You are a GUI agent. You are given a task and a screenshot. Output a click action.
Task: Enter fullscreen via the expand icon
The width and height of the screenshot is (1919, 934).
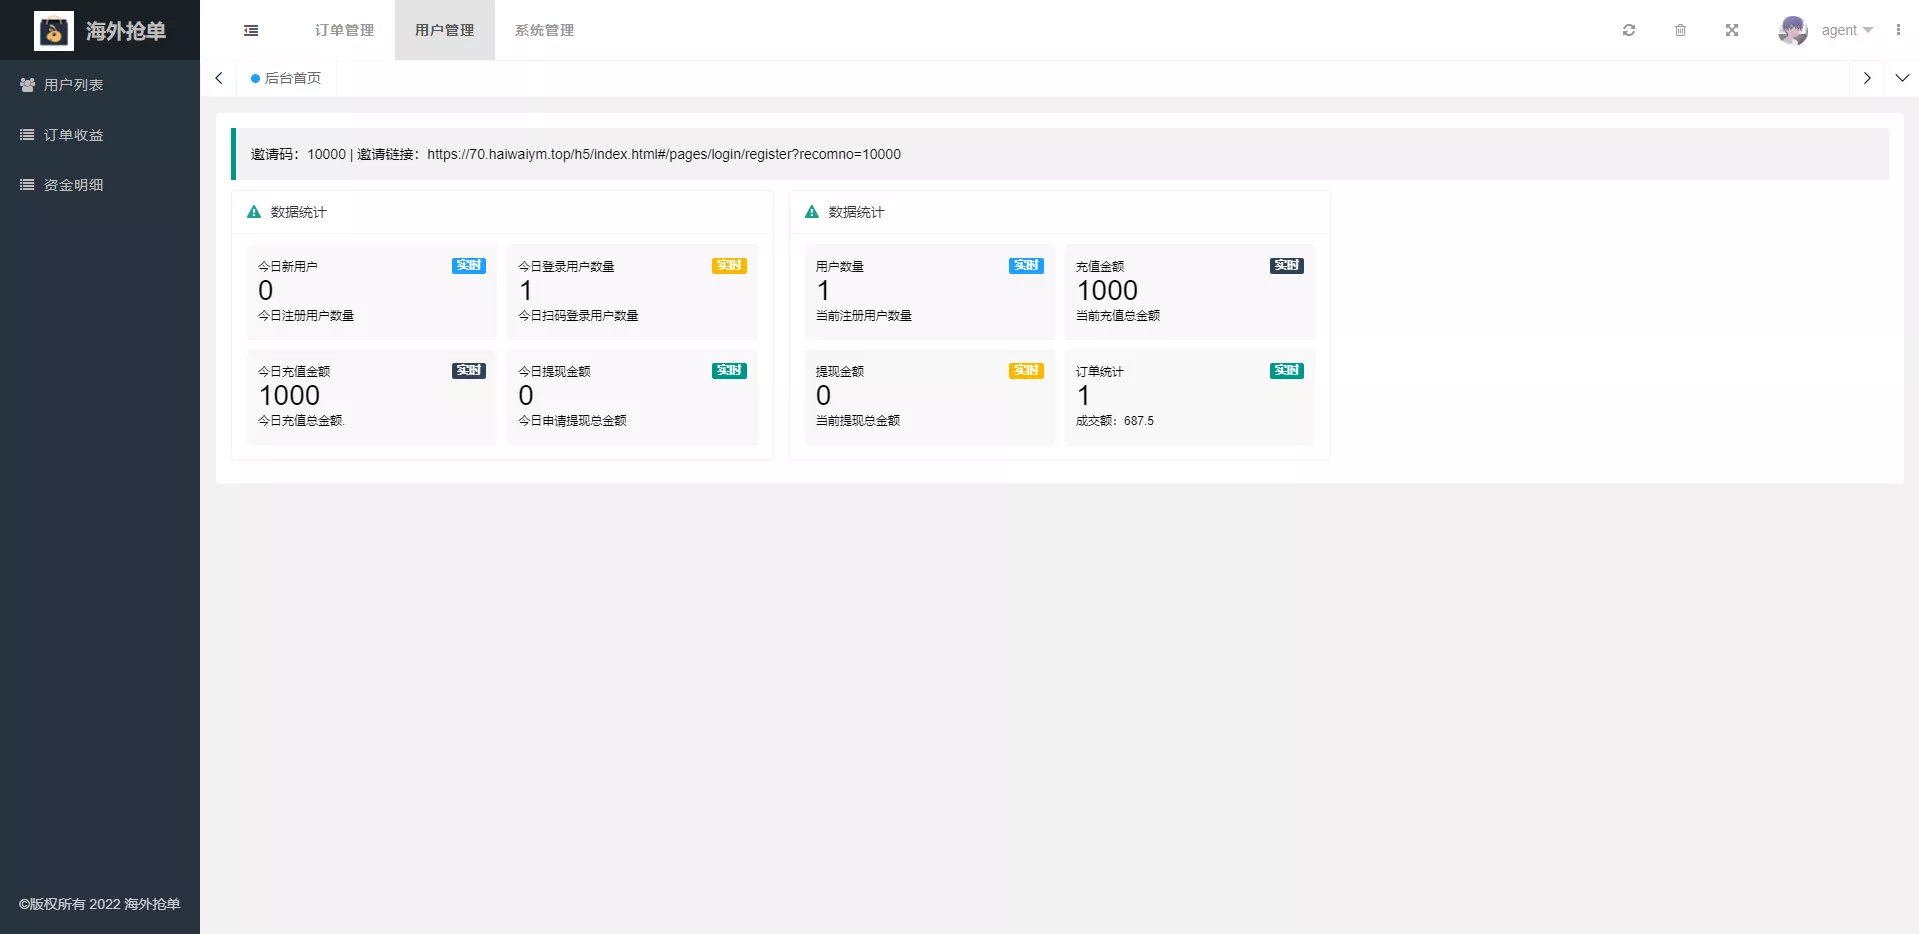point(1731,30)
